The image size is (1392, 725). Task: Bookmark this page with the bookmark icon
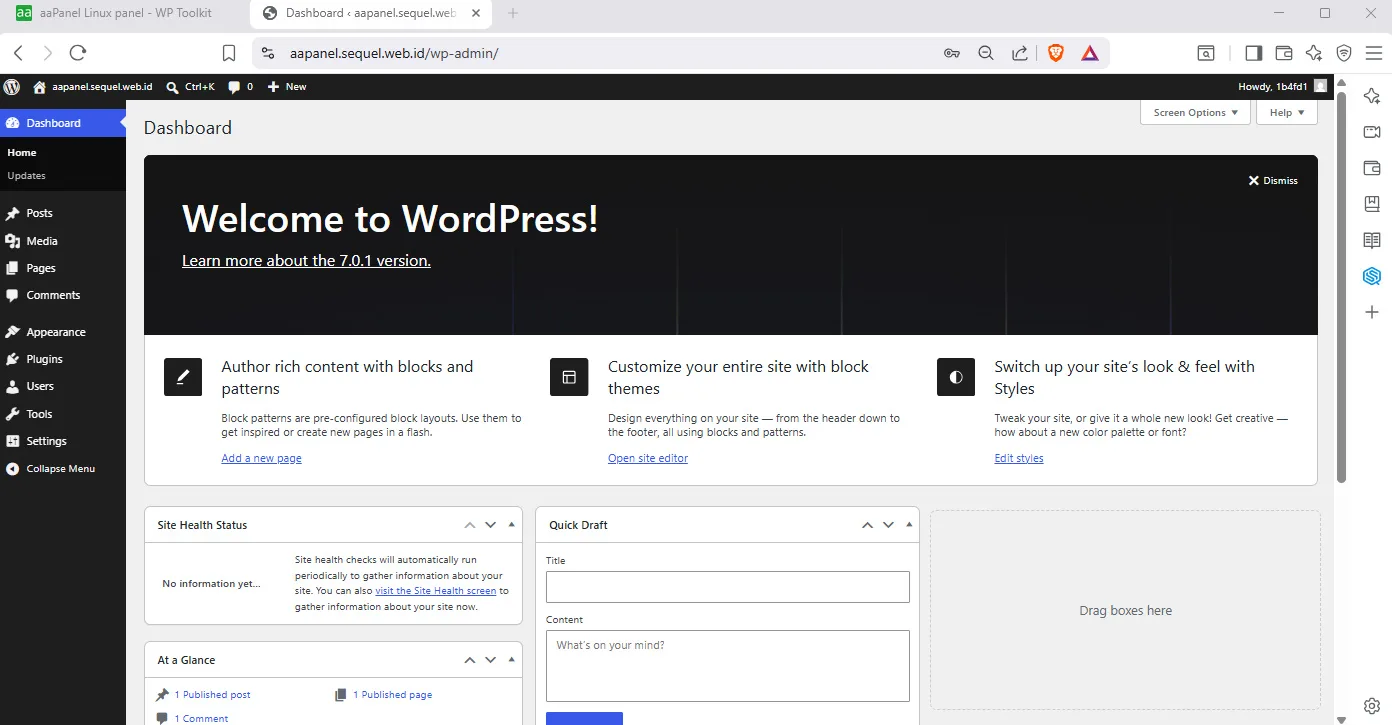229,53
